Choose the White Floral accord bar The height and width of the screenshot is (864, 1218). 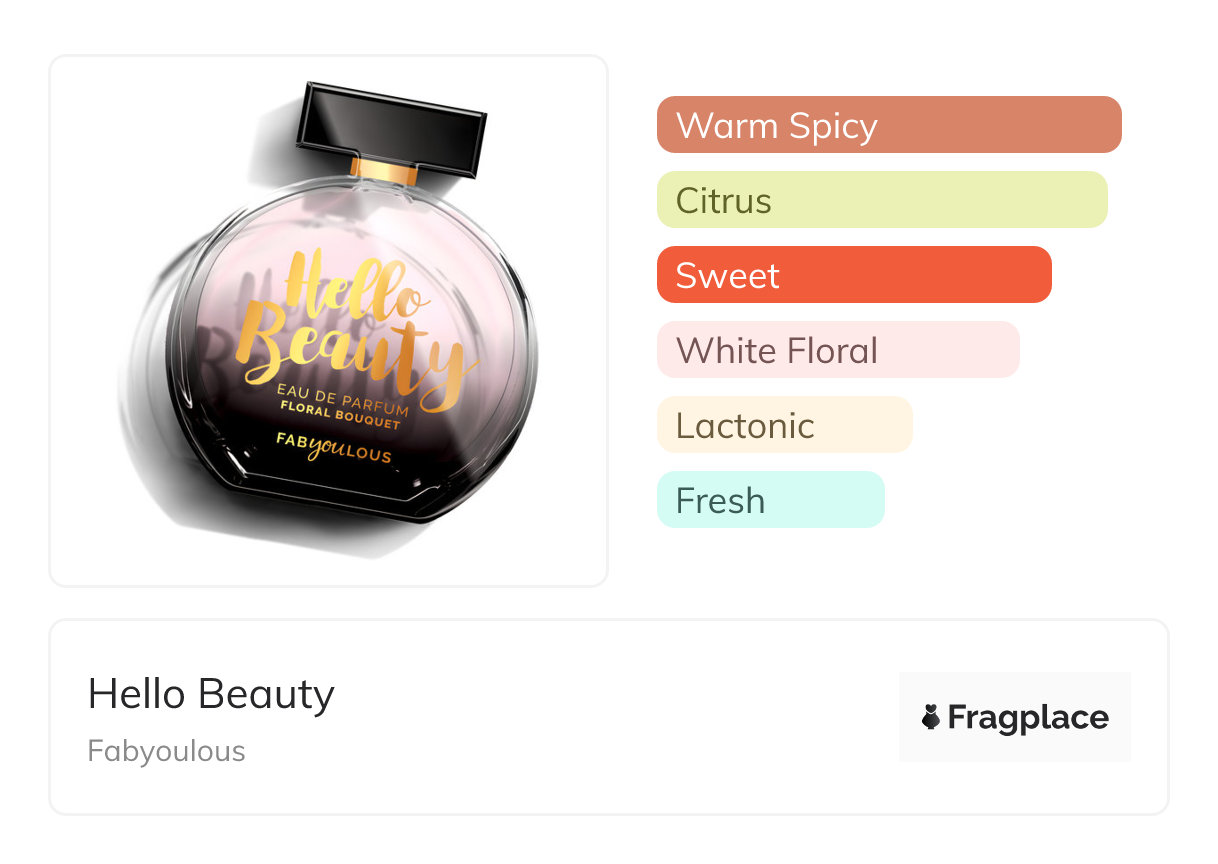point(838,350)
